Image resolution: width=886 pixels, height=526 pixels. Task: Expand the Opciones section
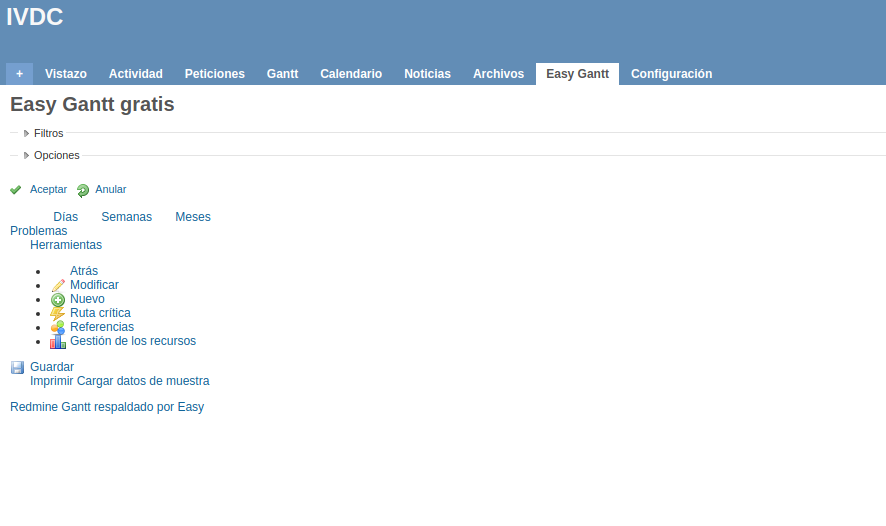(x=56, y=156)
